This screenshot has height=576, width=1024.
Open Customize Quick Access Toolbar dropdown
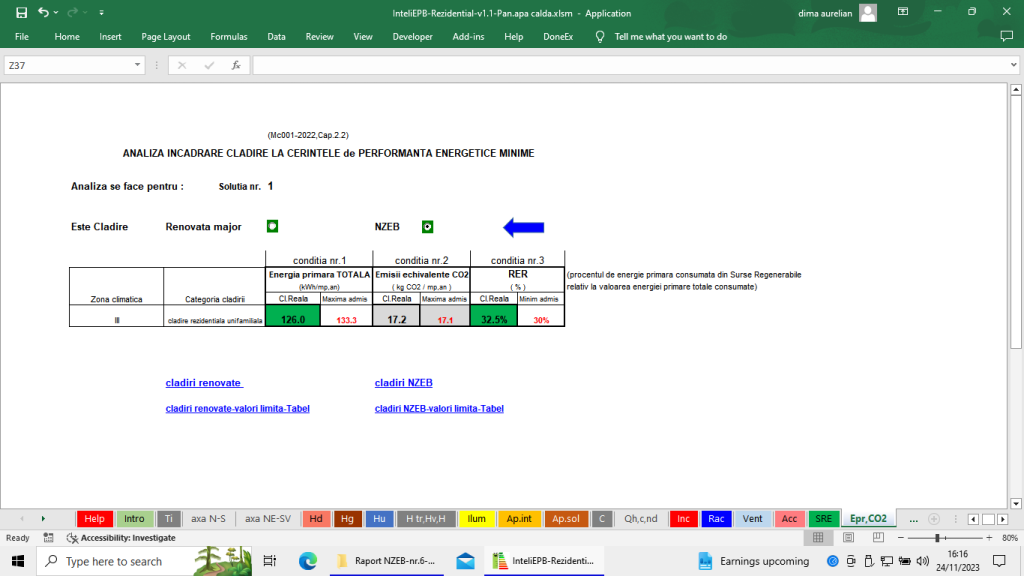click(x=102, y=13)
